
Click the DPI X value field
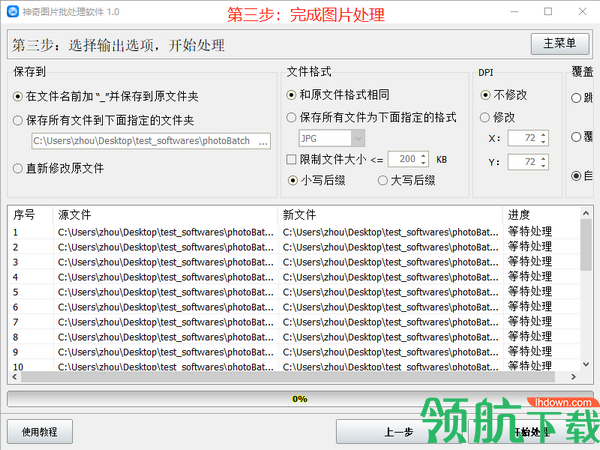point(523,138)
